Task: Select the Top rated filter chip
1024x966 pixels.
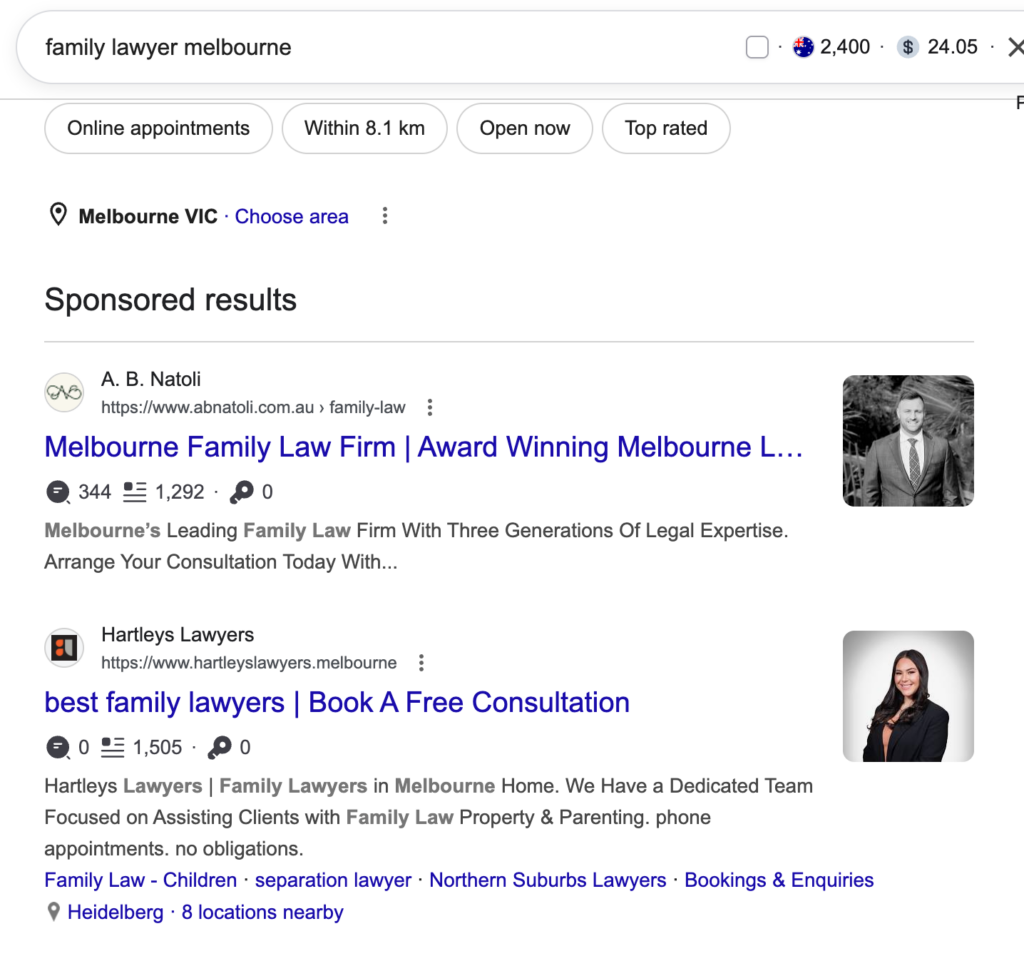Action: [x=665, y=128]
